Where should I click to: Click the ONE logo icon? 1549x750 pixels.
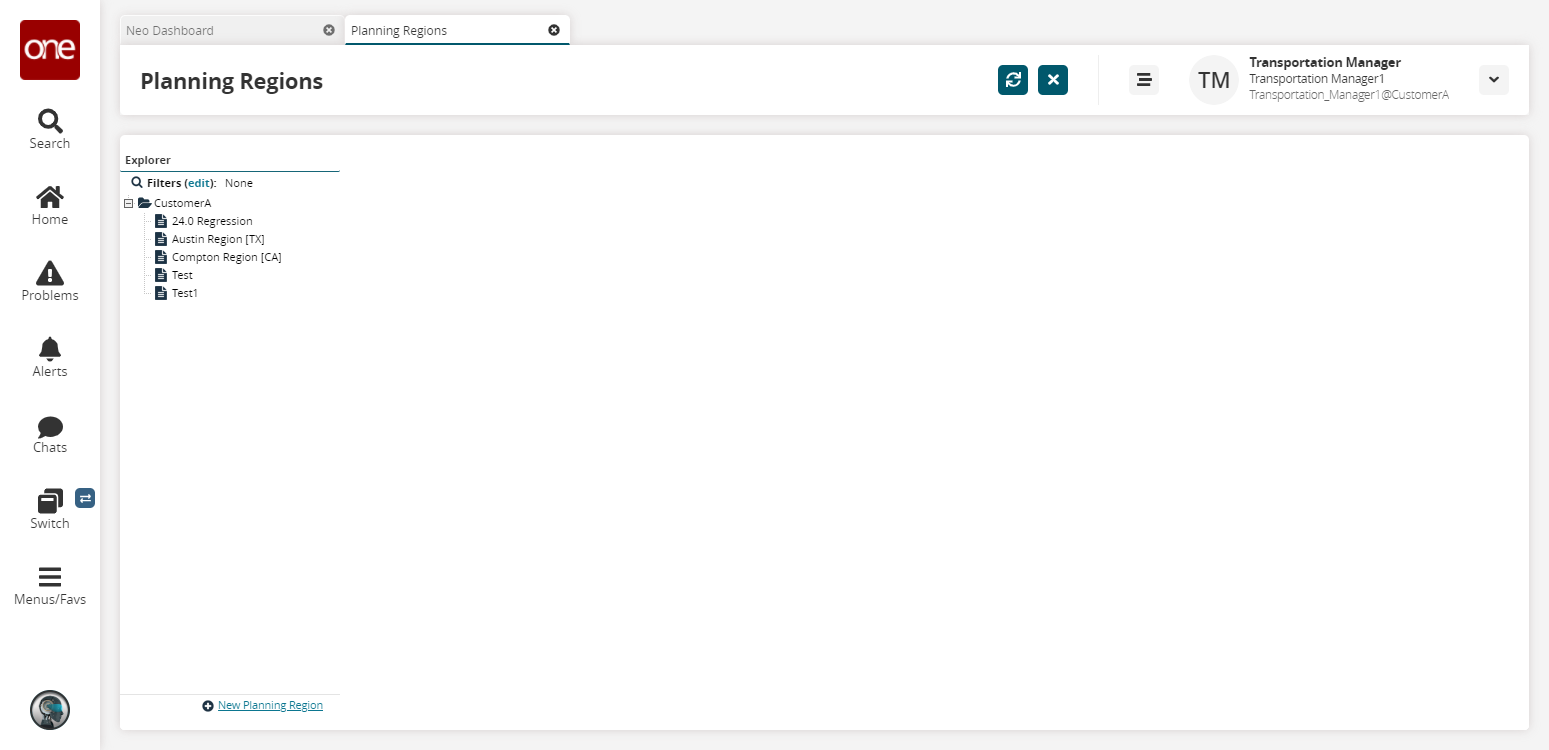pos(50,50)
